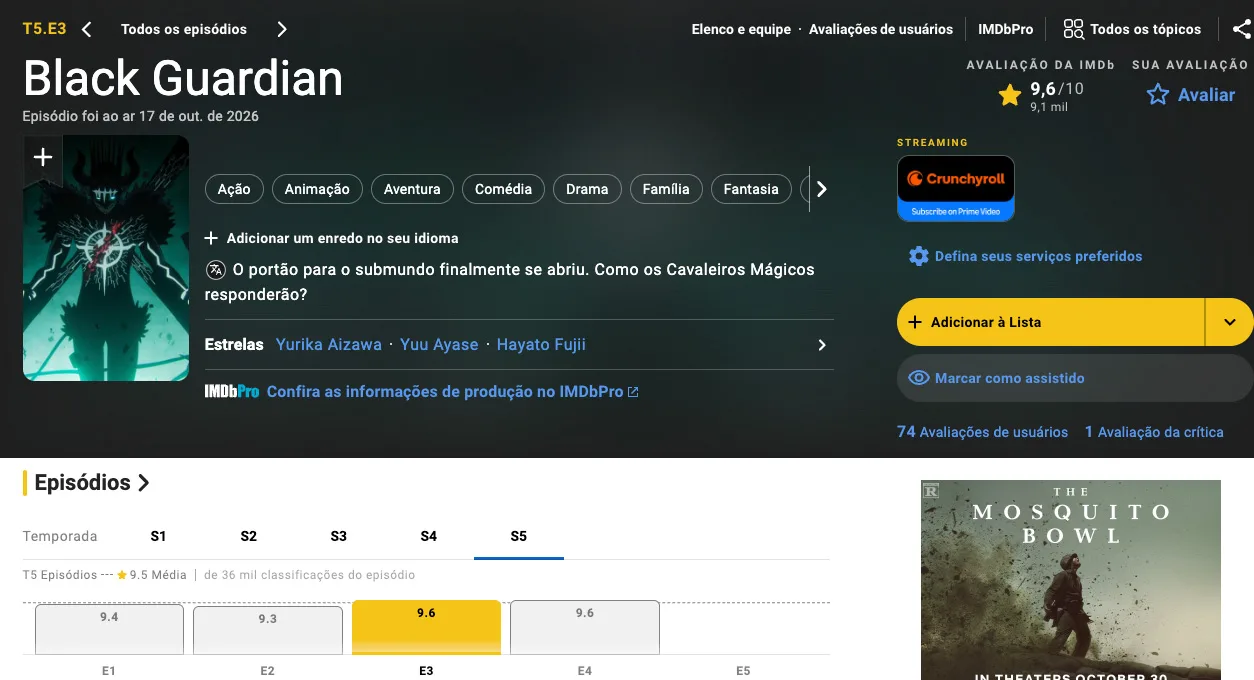The height and width of the screenshot is (680, 1254).
Task: Open the Episódios section
Action: 92,483
